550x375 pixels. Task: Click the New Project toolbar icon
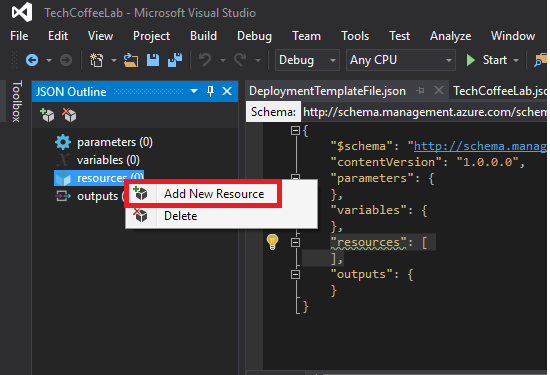pyautogui.click(x=96, y=60)
